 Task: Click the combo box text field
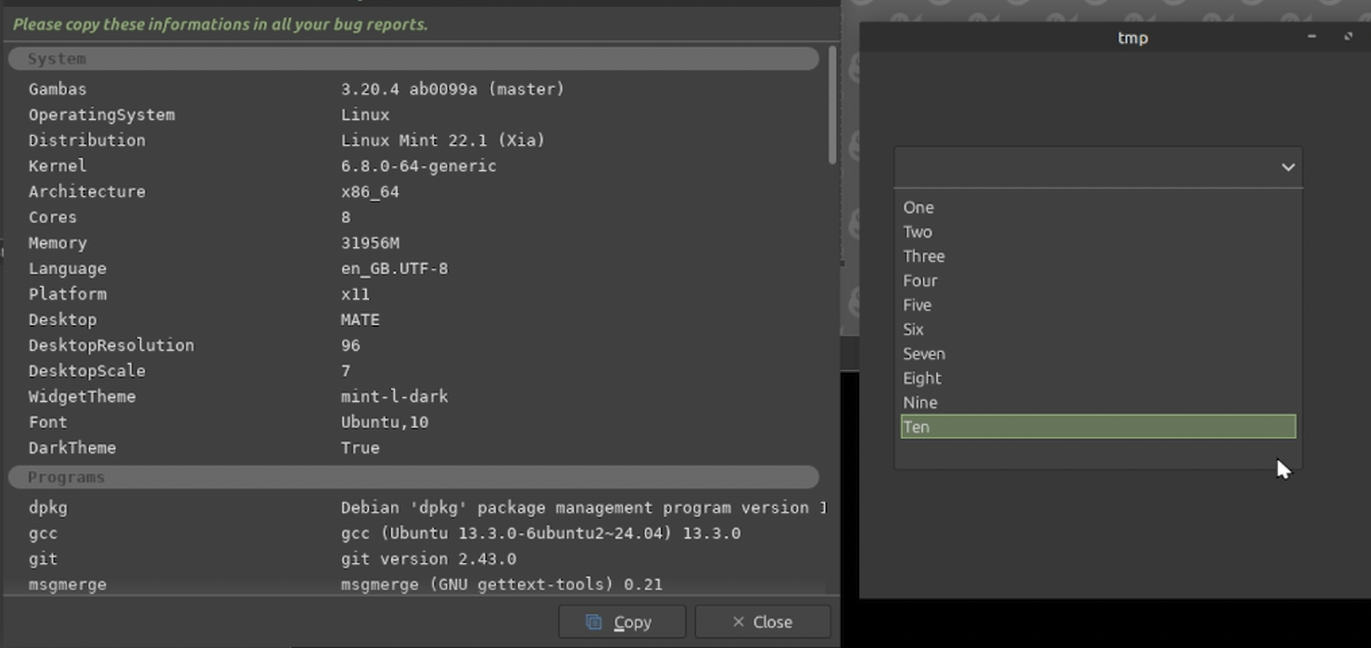point(1080,168)
